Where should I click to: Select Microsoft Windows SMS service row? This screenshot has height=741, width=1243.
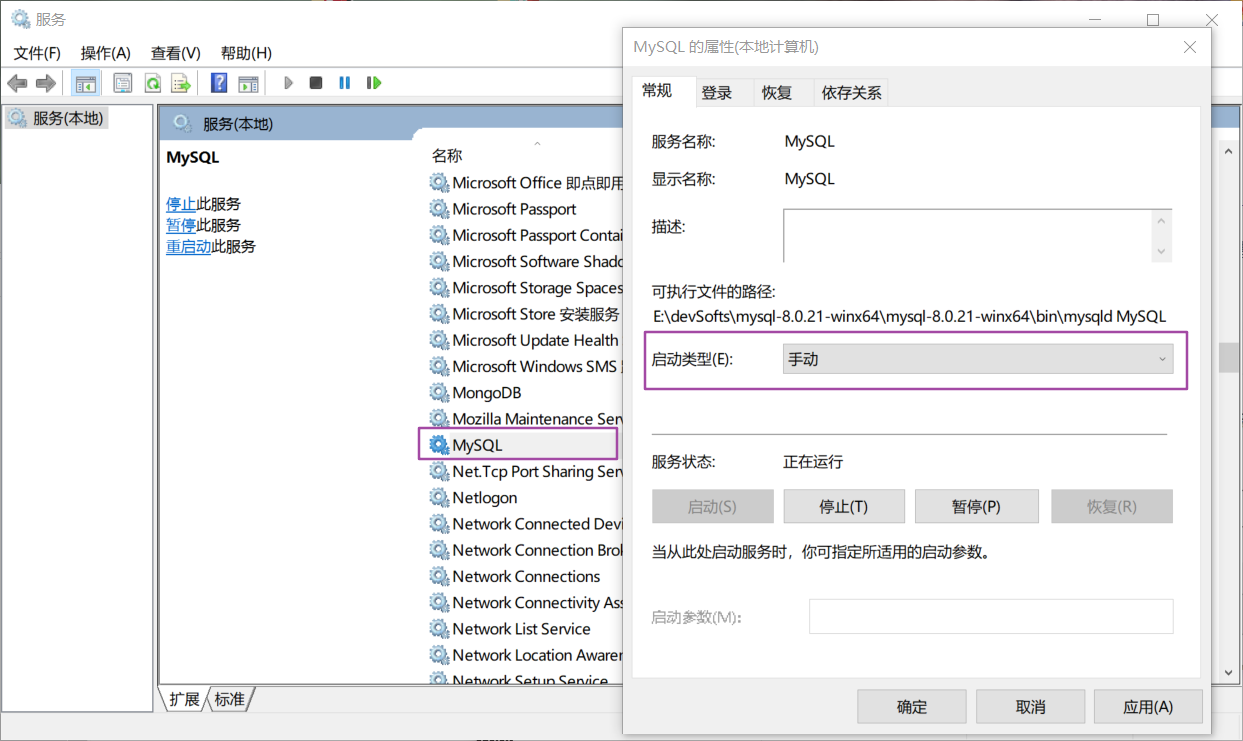(x=525, y=366)
